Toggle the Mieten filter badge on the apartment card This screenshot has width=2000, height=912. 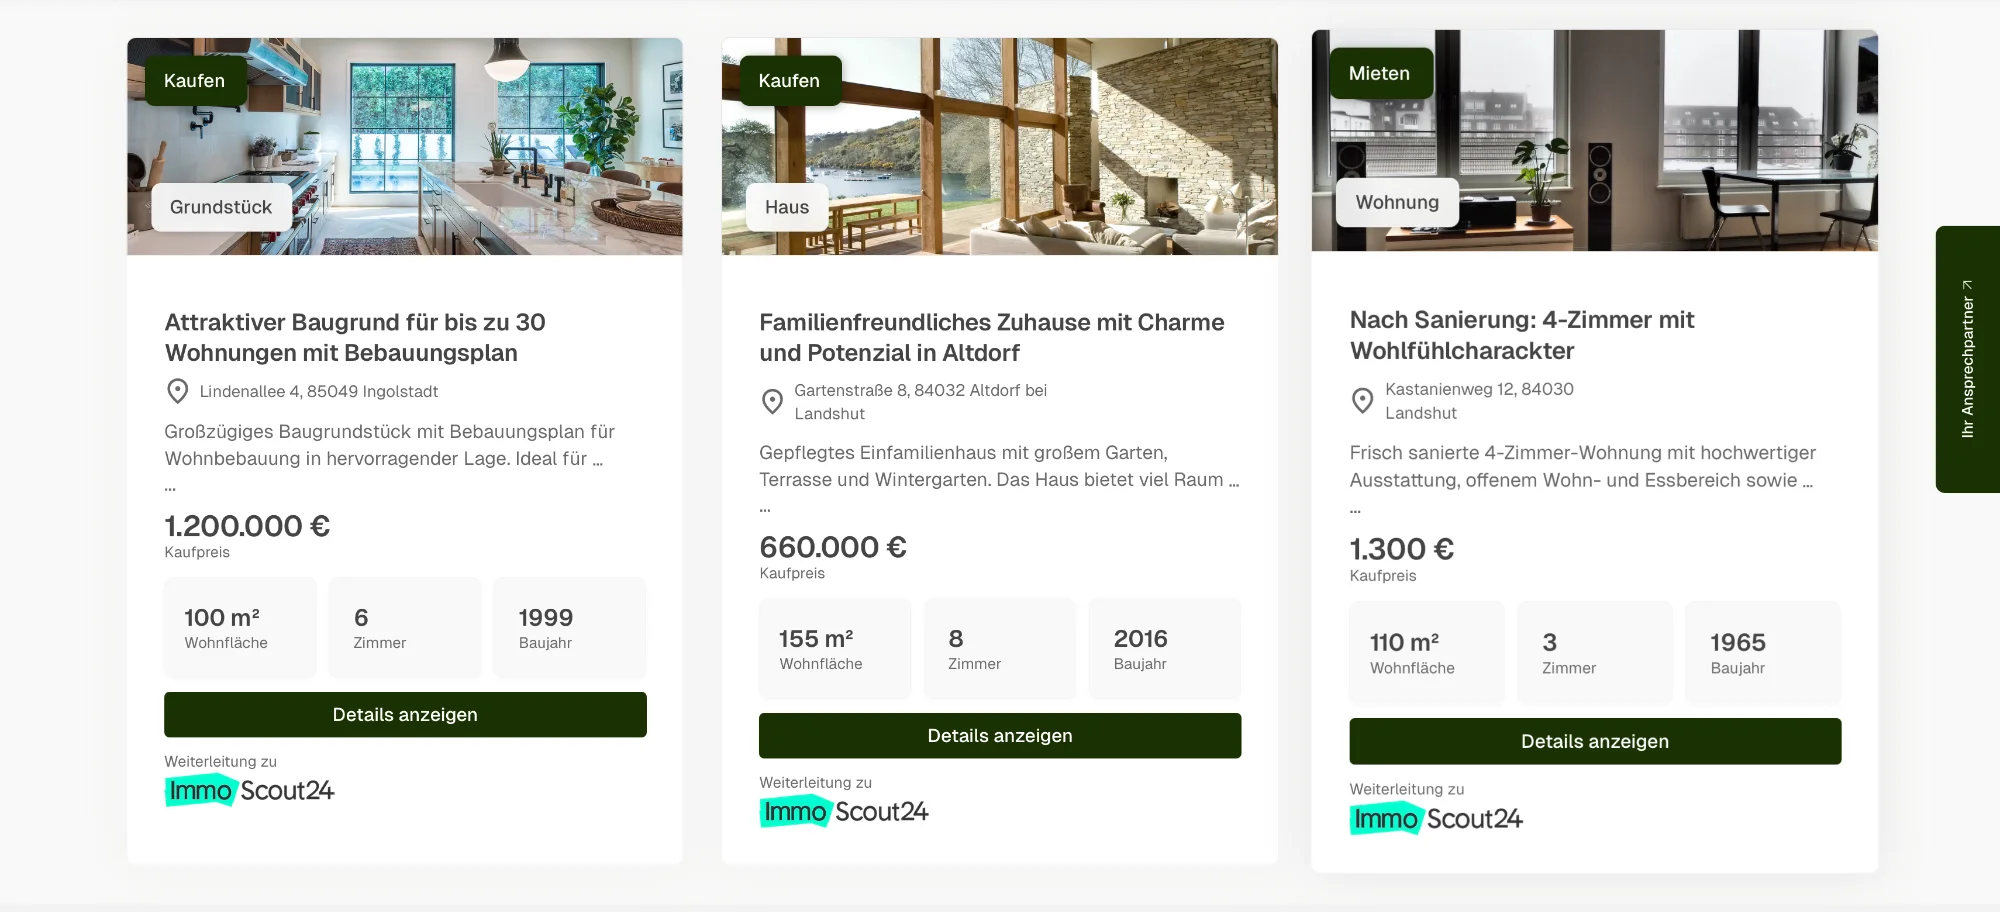1380,72
